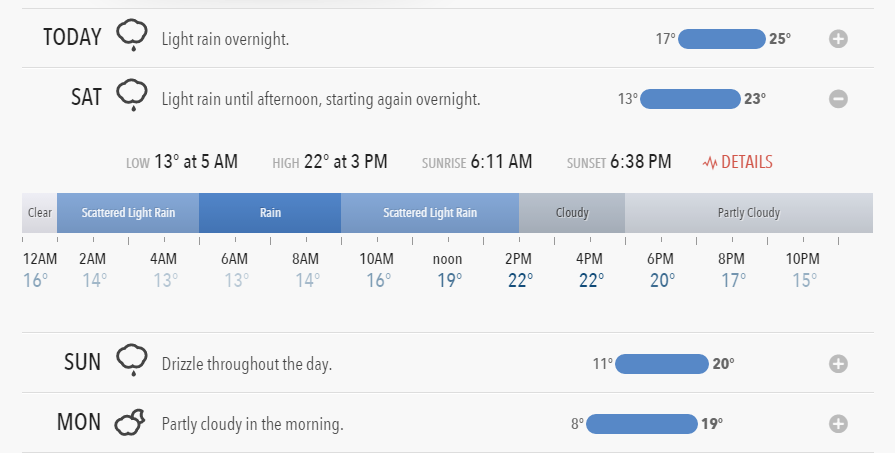Click the partly cloudy icon next to MON
895x453 pixels.
coord(130,423)
